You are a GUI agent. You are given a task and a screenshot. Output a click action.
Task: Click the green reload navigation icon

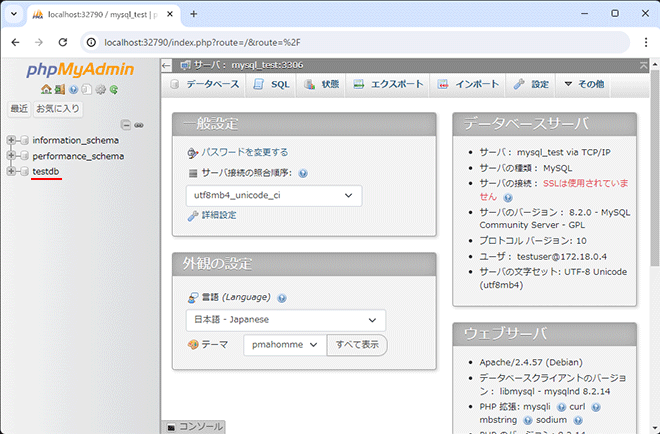(114, 89)
